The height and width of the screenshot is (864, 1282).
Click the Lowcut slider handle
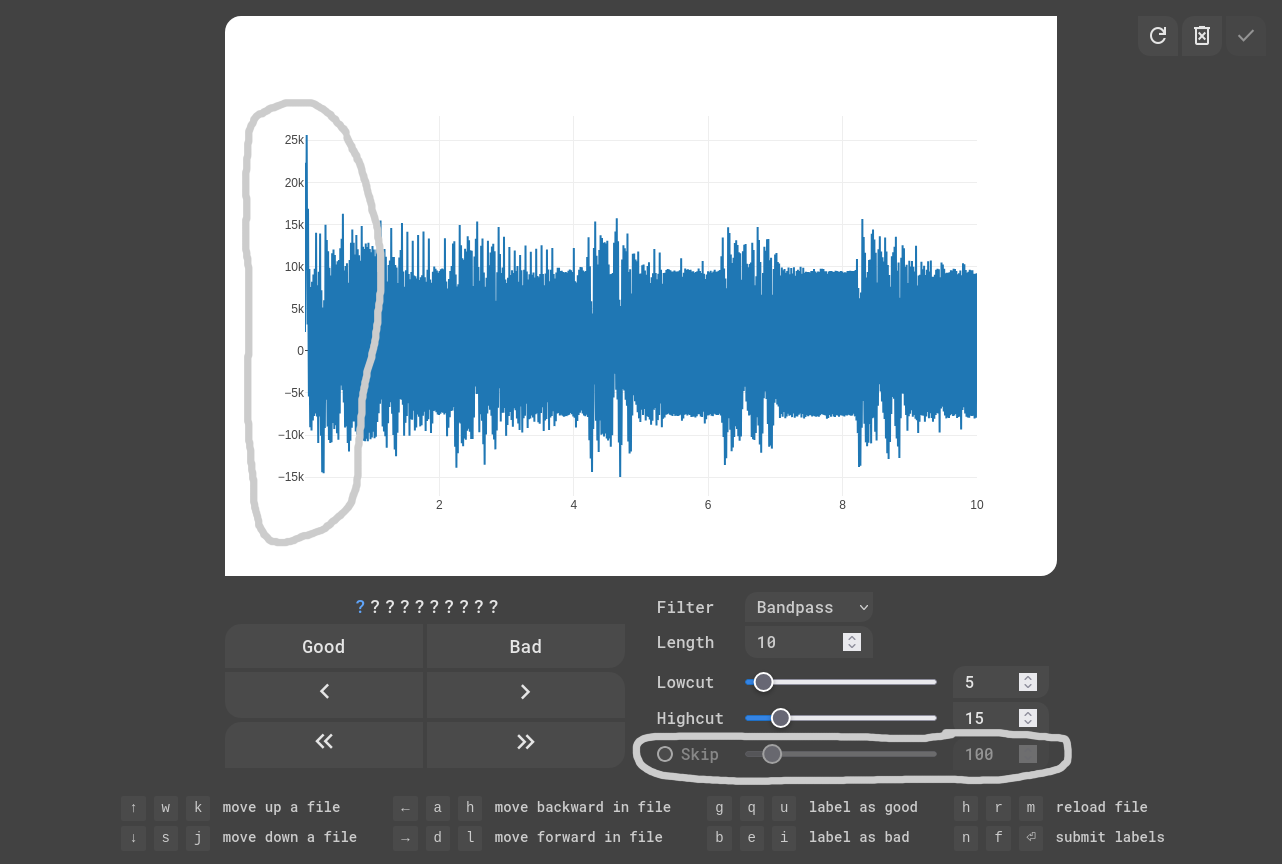(x=763, y=682)
